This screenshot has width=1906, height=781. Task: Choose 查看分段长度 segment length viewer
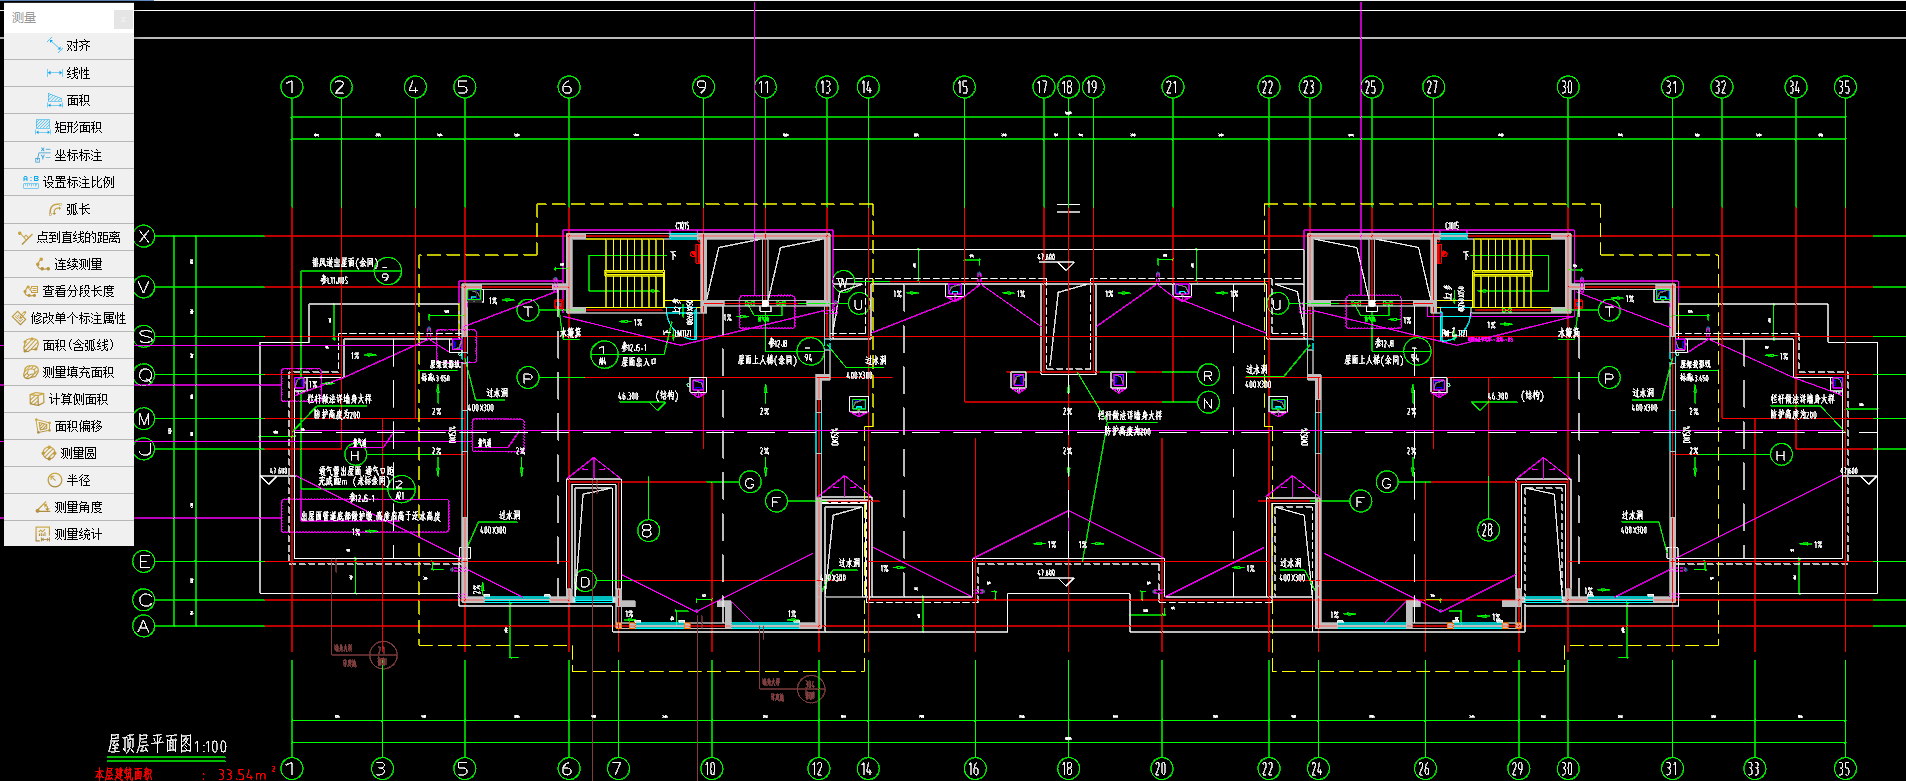(69, 291)
